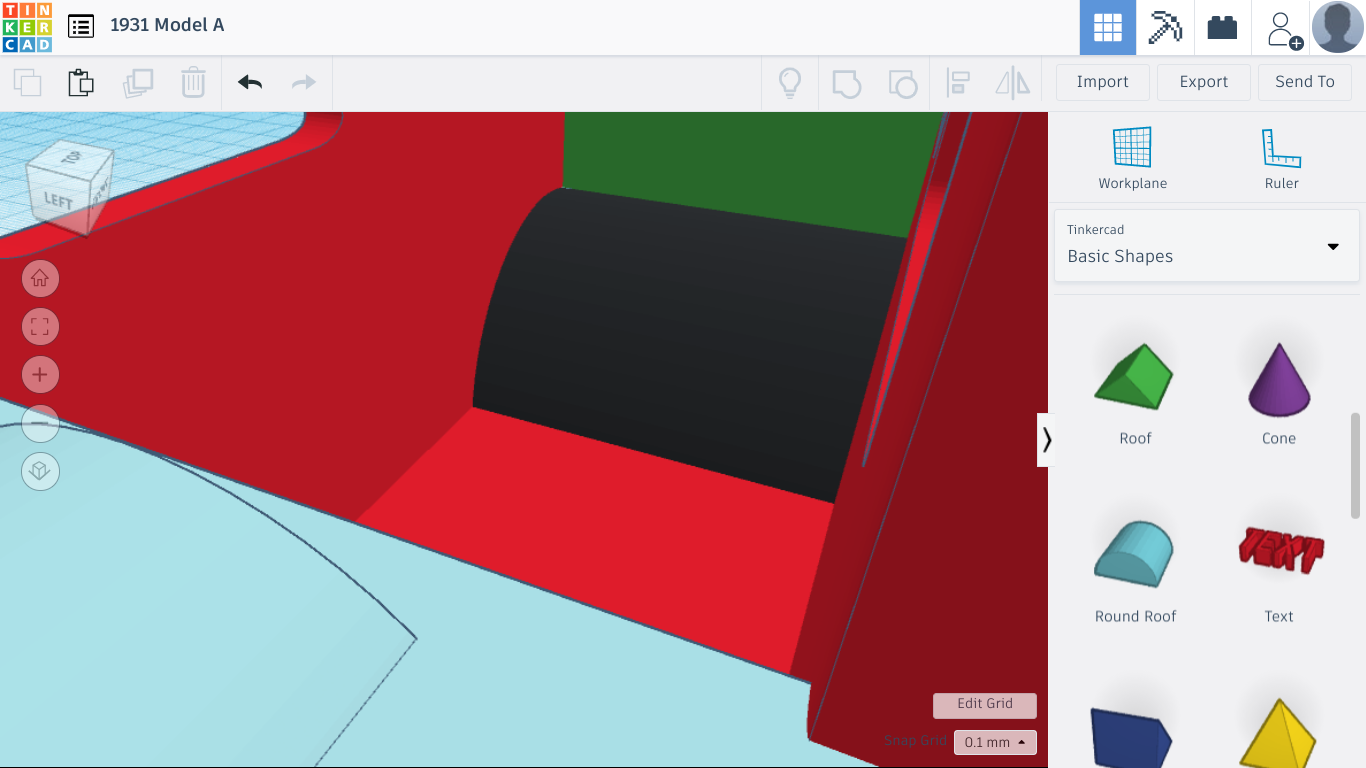1366x768 pixels.
Task: Click the Align tool icon
Action: [958, 83]
